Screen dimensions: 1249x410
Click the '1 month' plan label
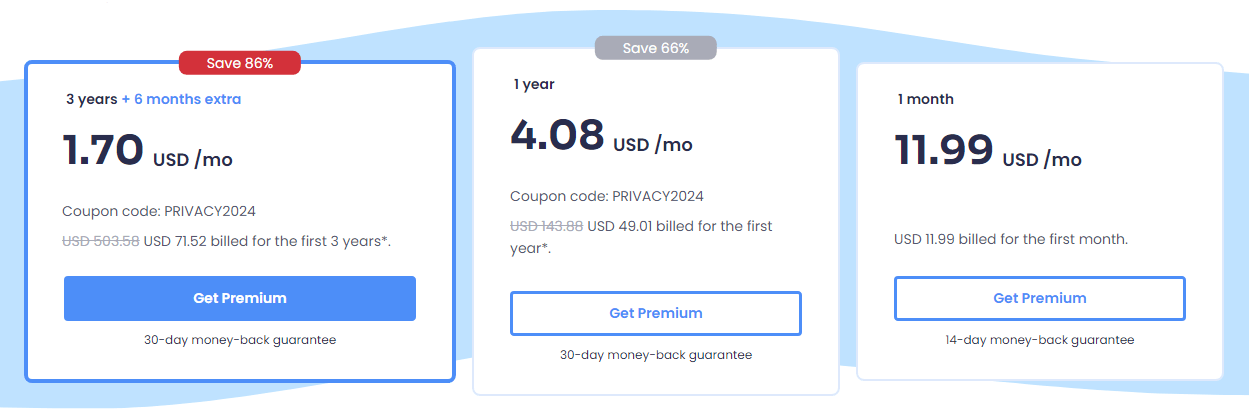925,99
